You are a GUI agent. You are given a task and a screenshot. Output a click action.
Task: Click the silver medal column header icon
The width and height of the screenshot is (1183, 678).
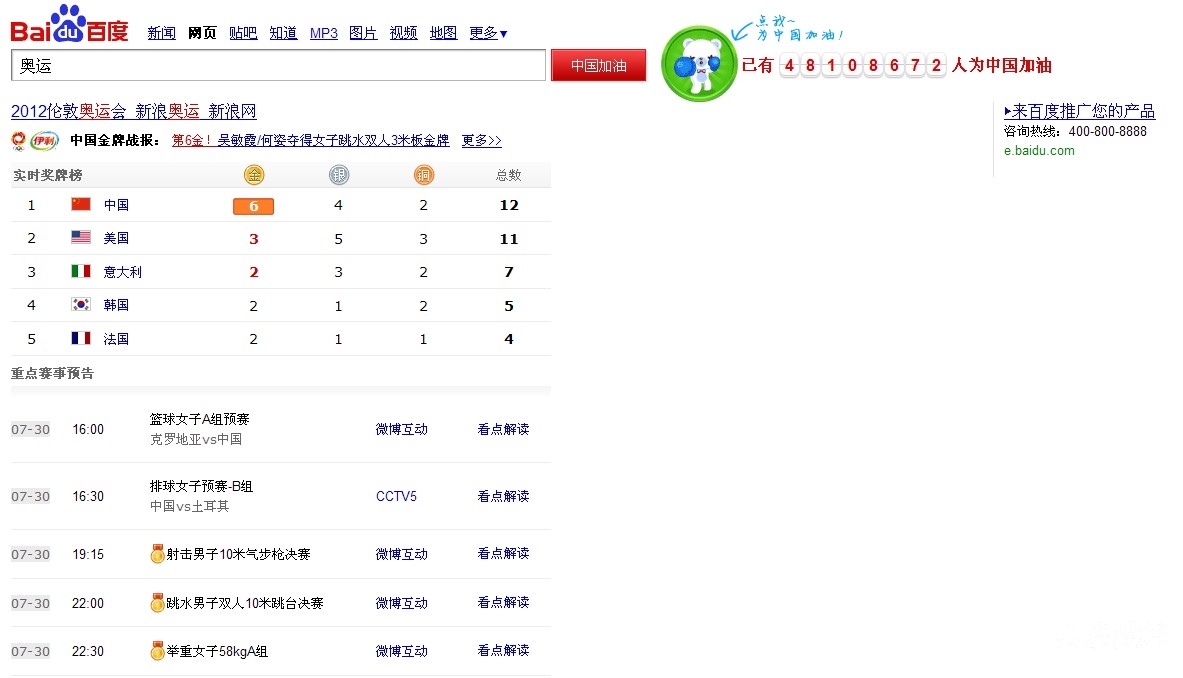tap(338, 174)
